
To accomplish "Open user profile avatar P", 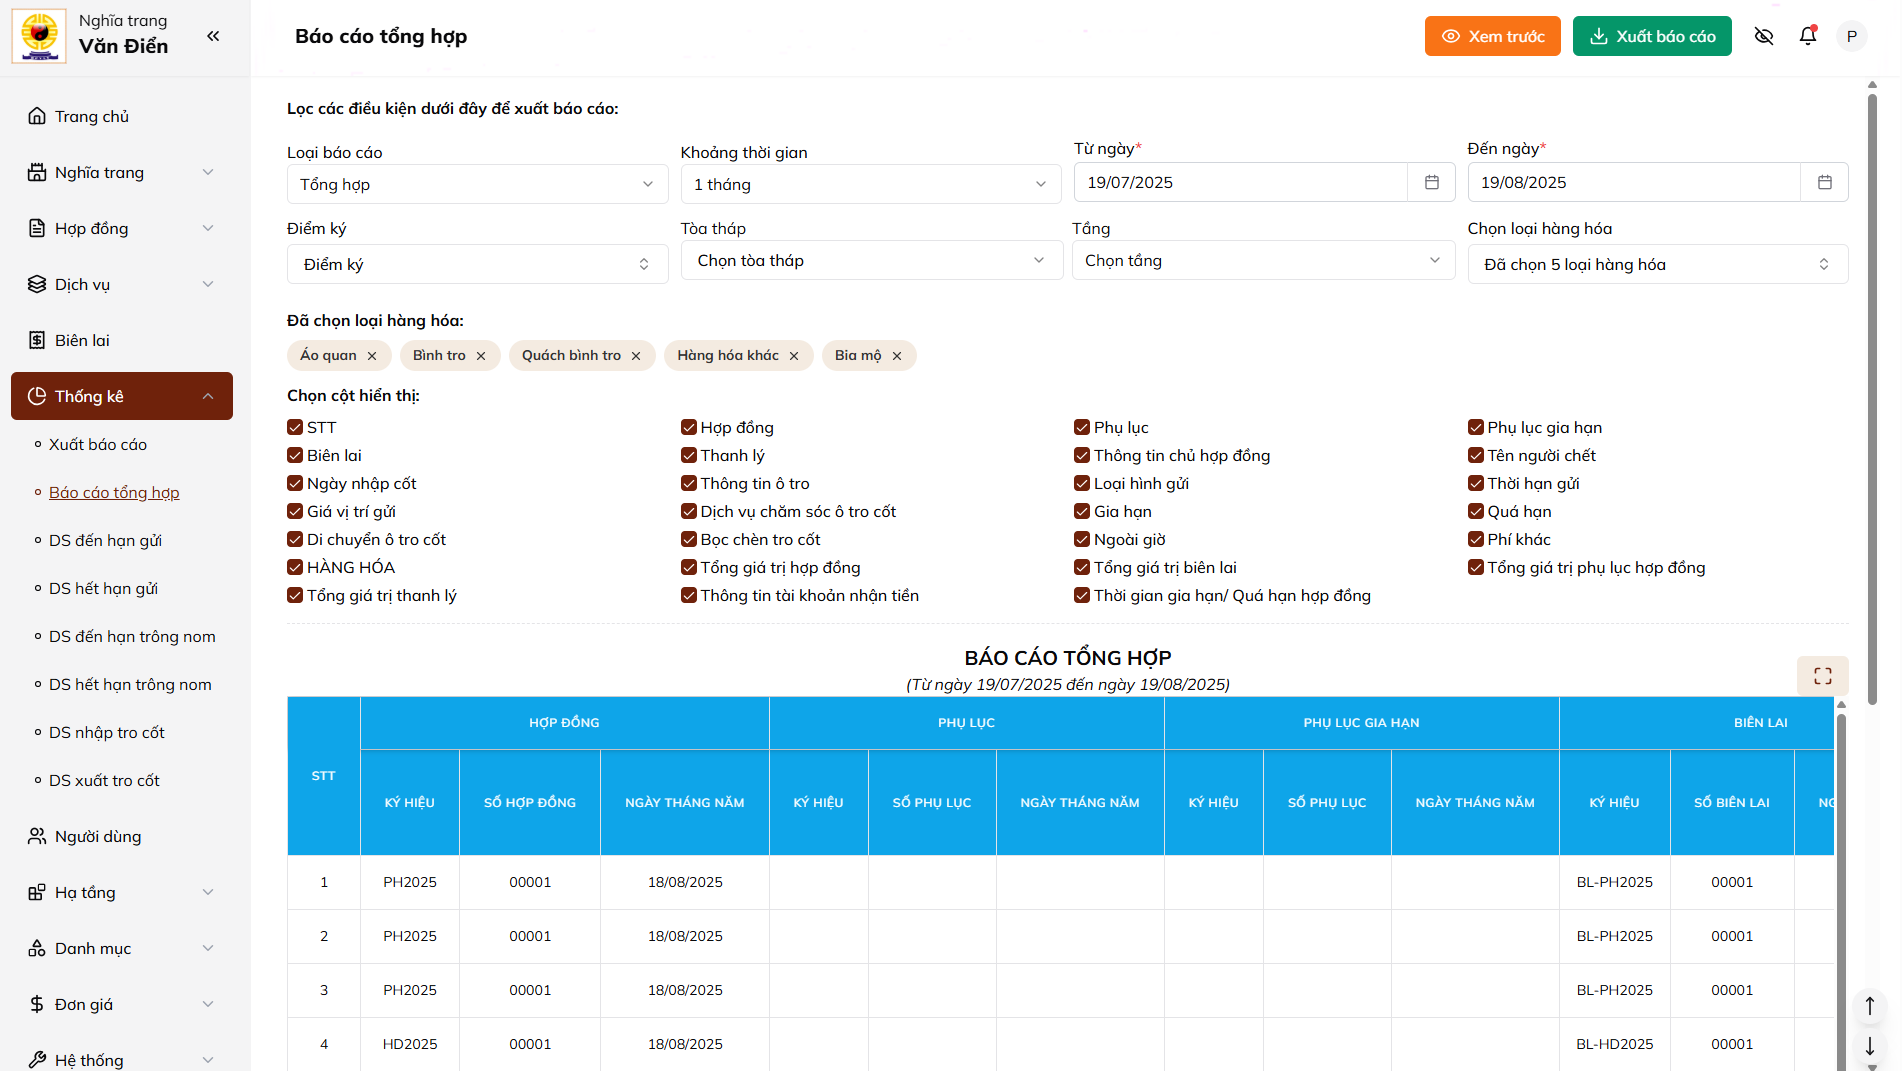I will click(x=1851, y=36).
